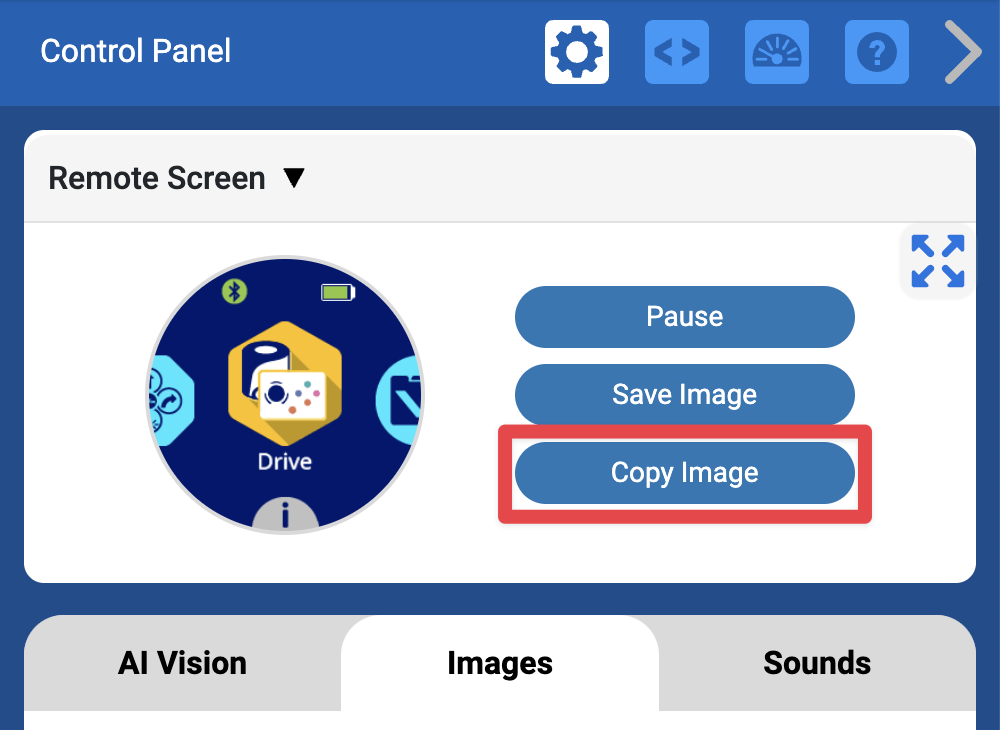Screen dimensions: 1000x730
Task: Pause the remote screen stream
Action: (x=684, y=316)
